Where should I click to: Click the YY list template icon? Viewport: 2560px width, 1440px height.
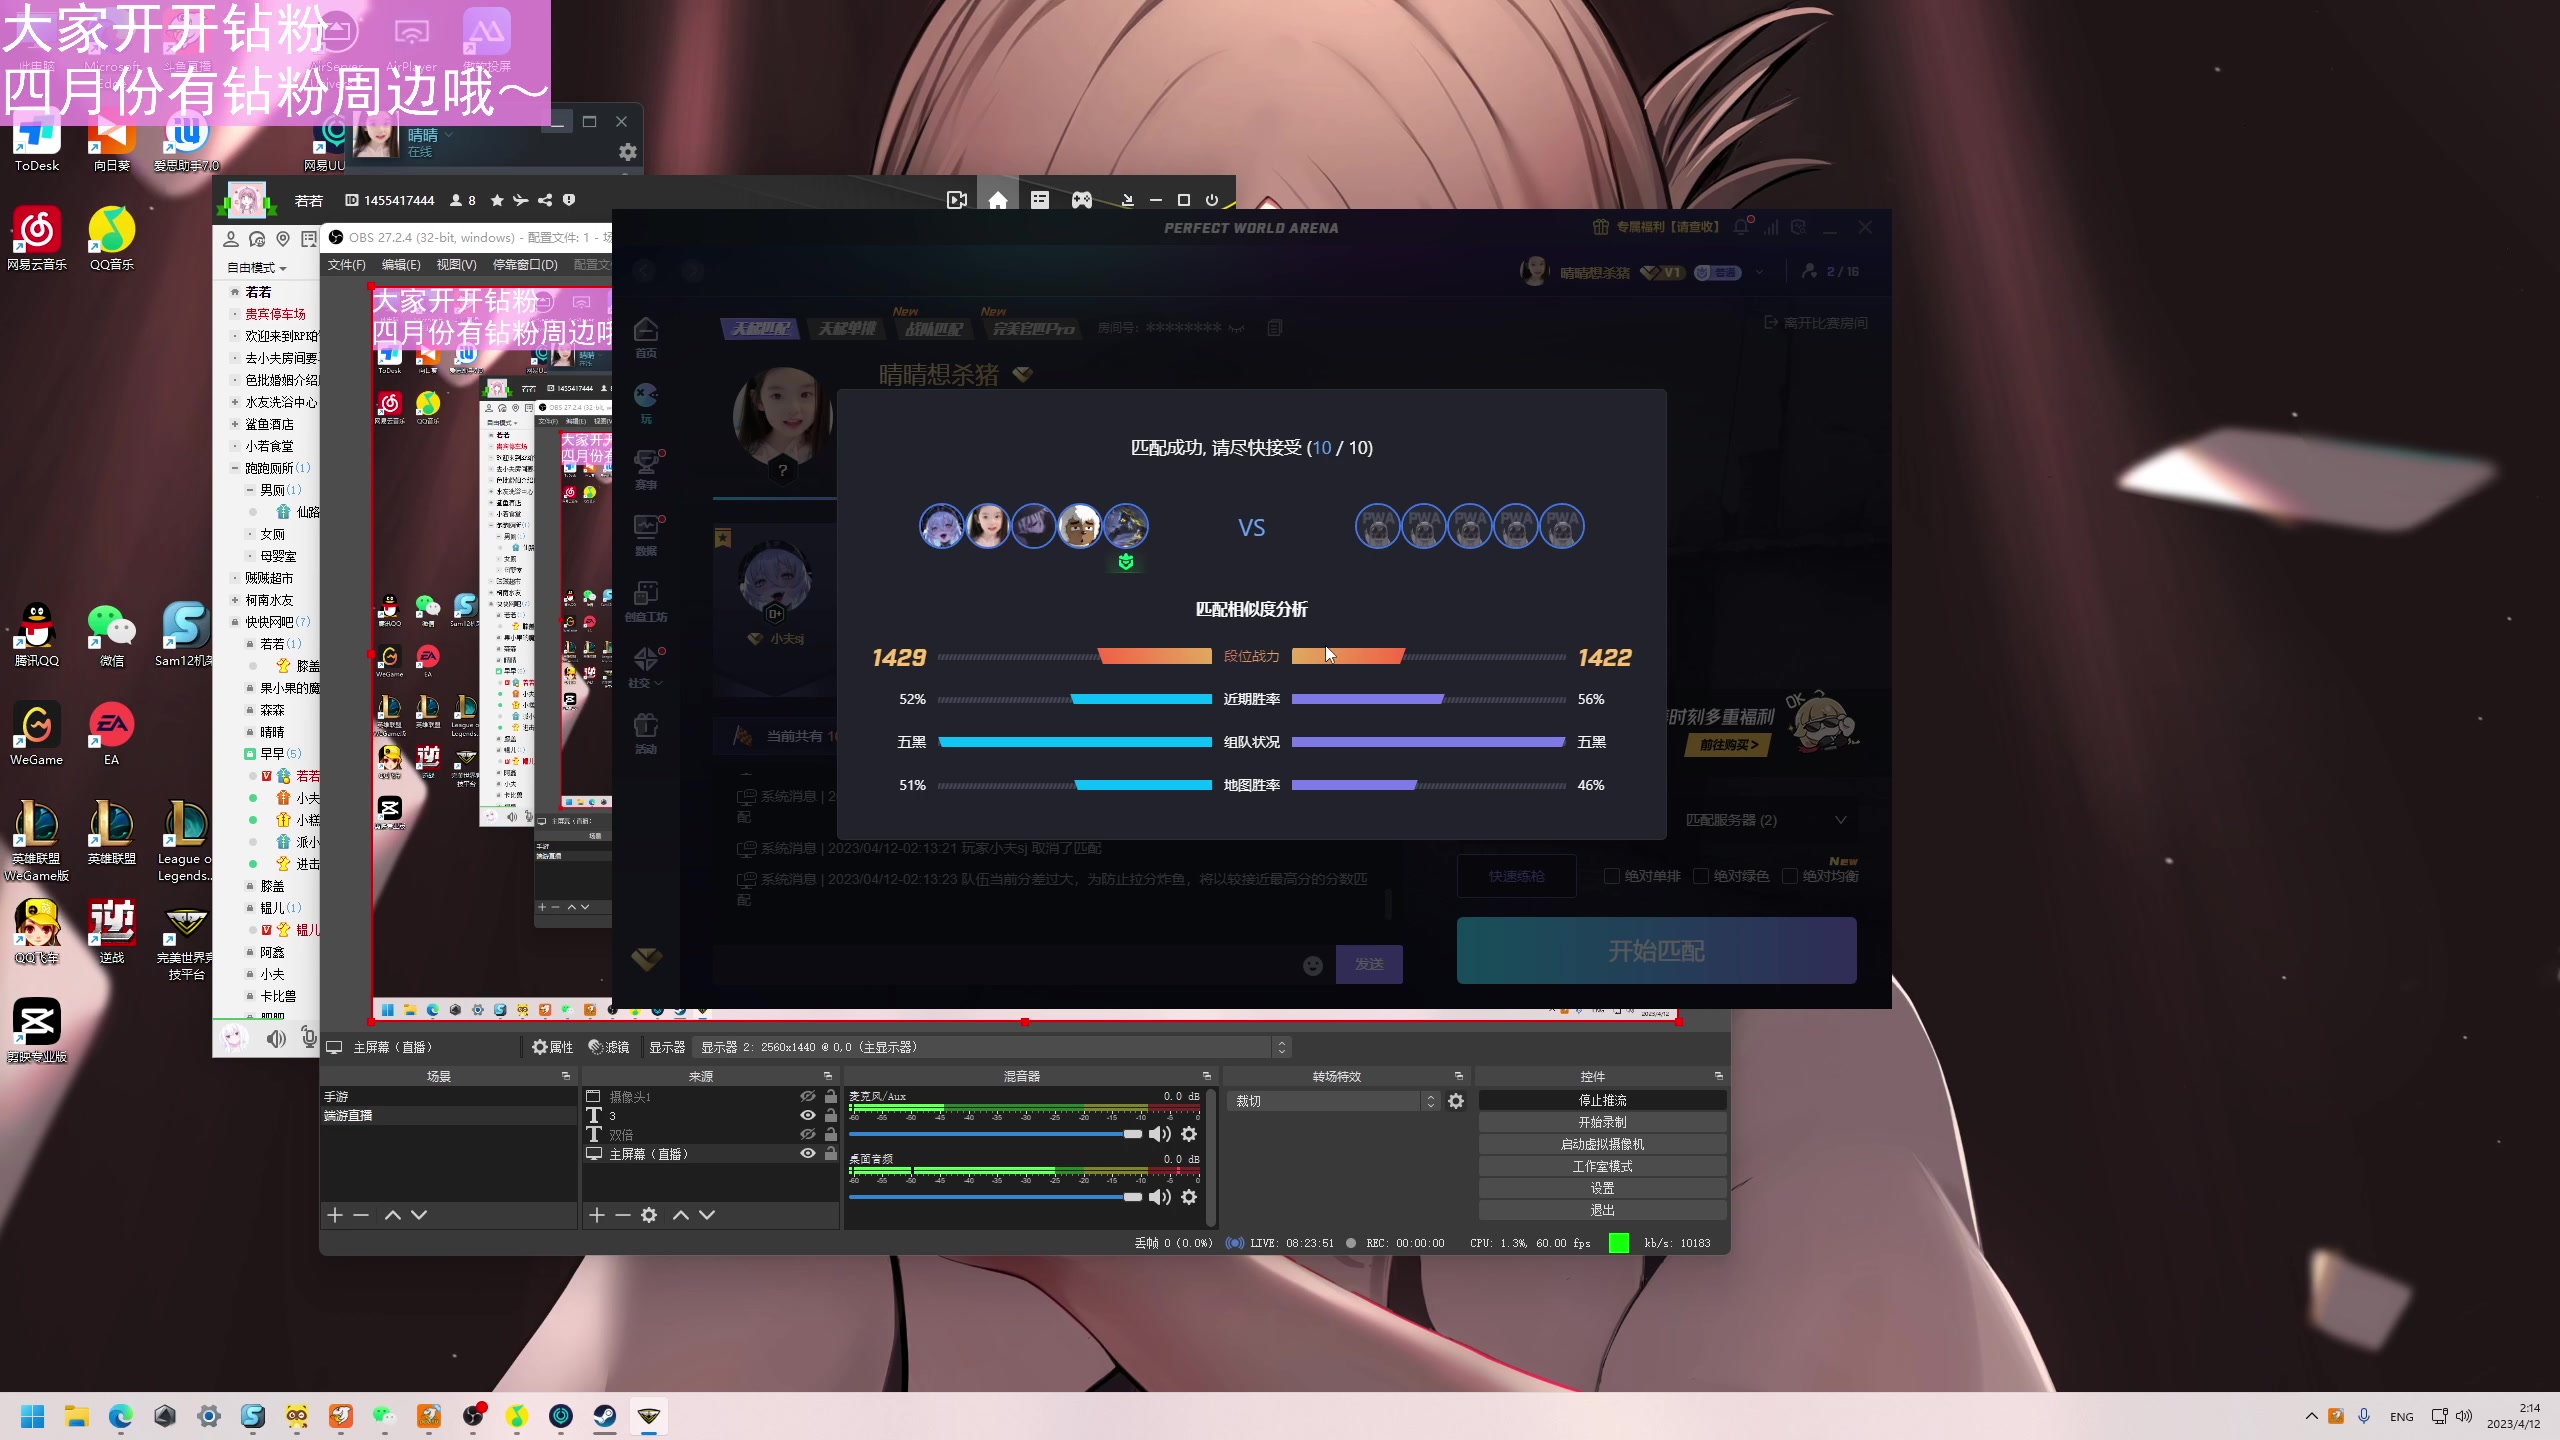(1040, 200)
